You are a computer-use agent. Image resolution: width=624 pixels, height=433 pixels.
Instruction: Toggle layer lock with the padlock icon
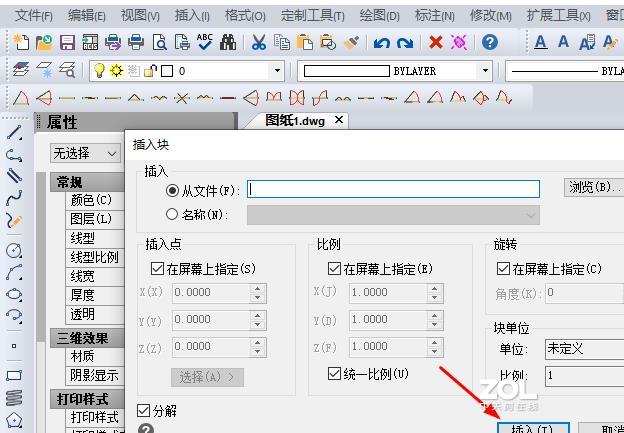[150, 71]
